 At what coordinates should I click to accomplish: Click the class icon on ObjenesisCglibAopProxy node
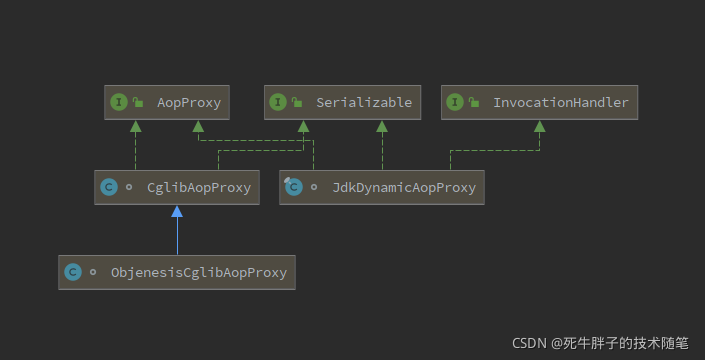(73, 272)
